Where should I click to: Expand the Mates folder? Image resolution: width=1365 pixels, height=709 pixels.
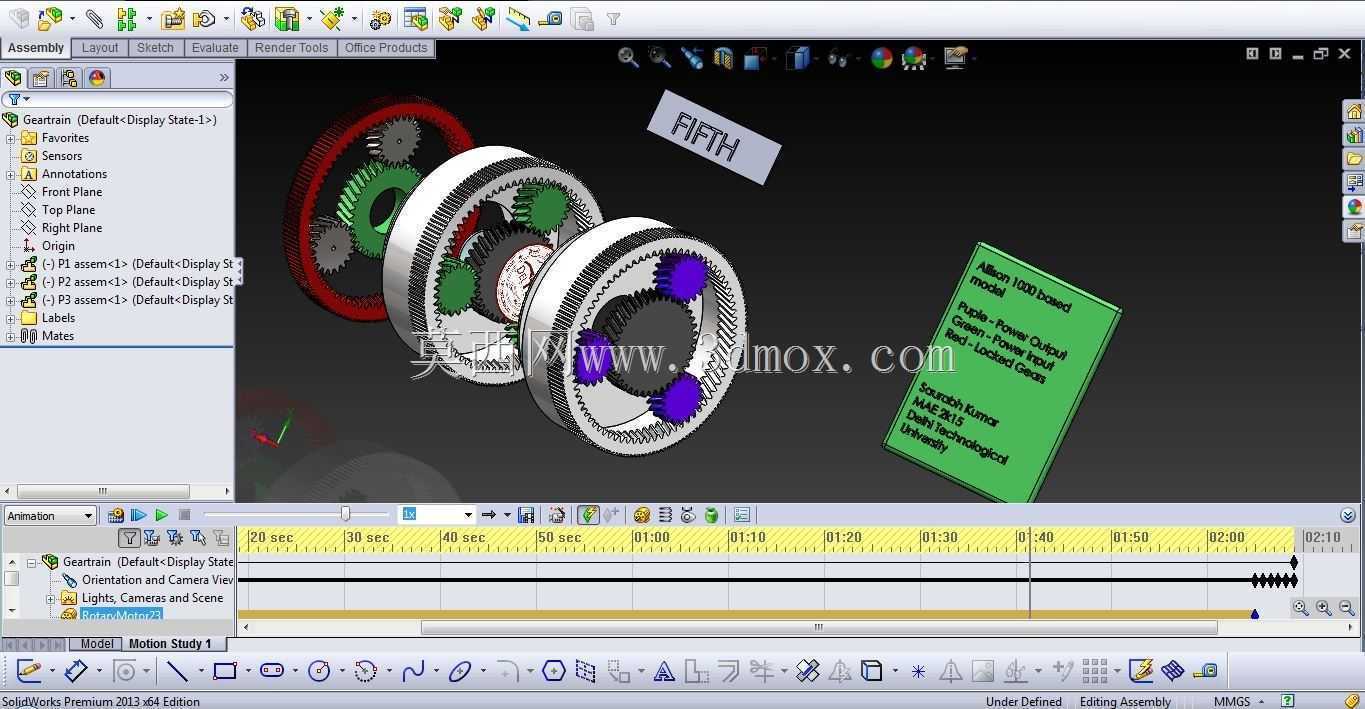[11, 336]
